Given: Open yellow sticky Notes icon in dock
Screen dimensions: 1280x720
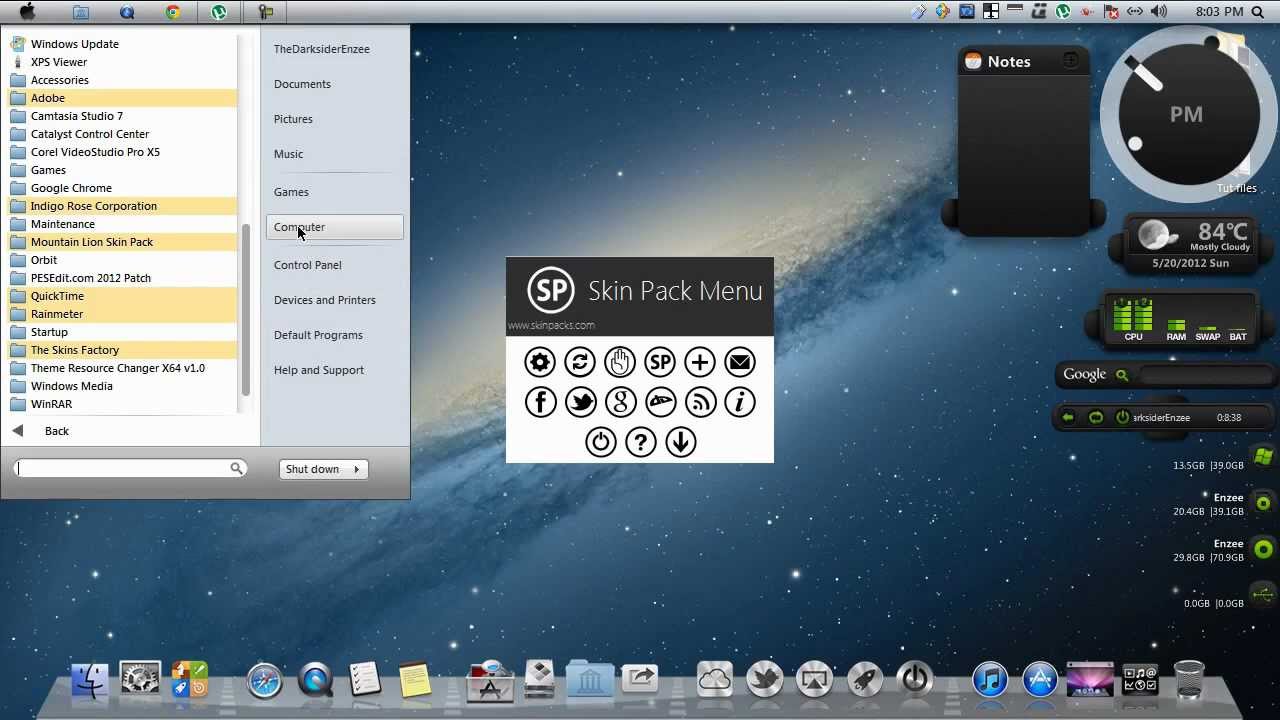Looking at the screenshot, I should (414, 680).
